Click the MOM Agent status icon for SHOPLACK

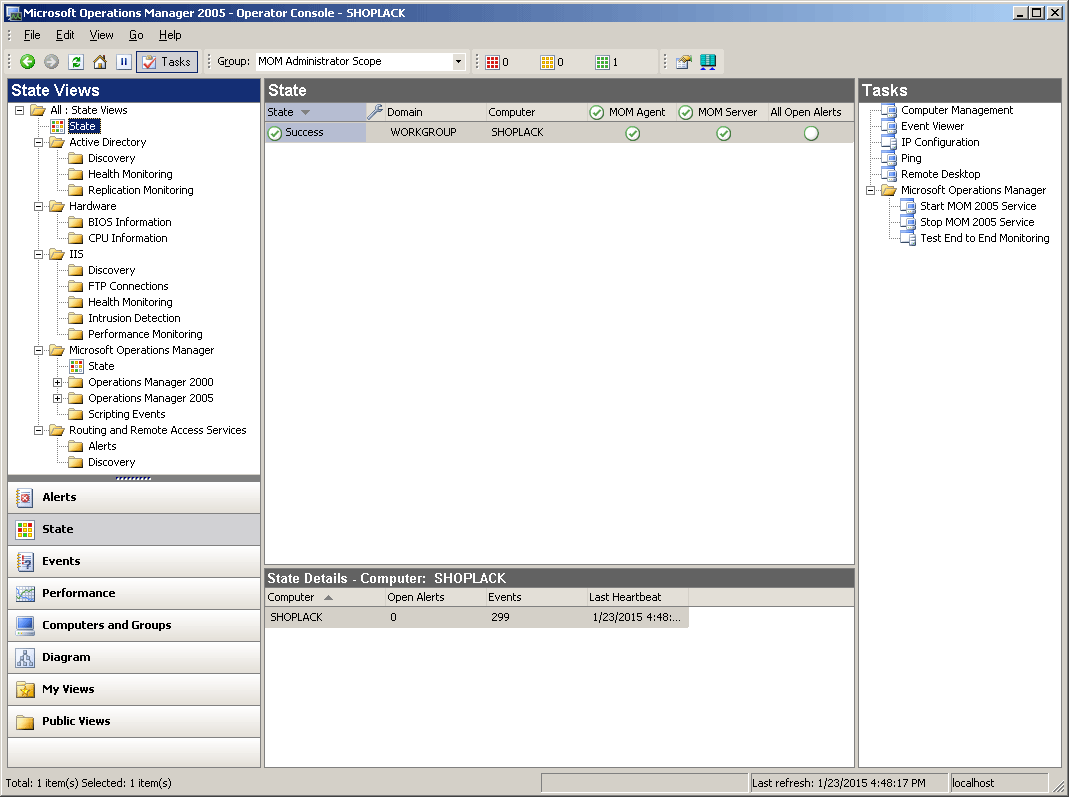633,134
